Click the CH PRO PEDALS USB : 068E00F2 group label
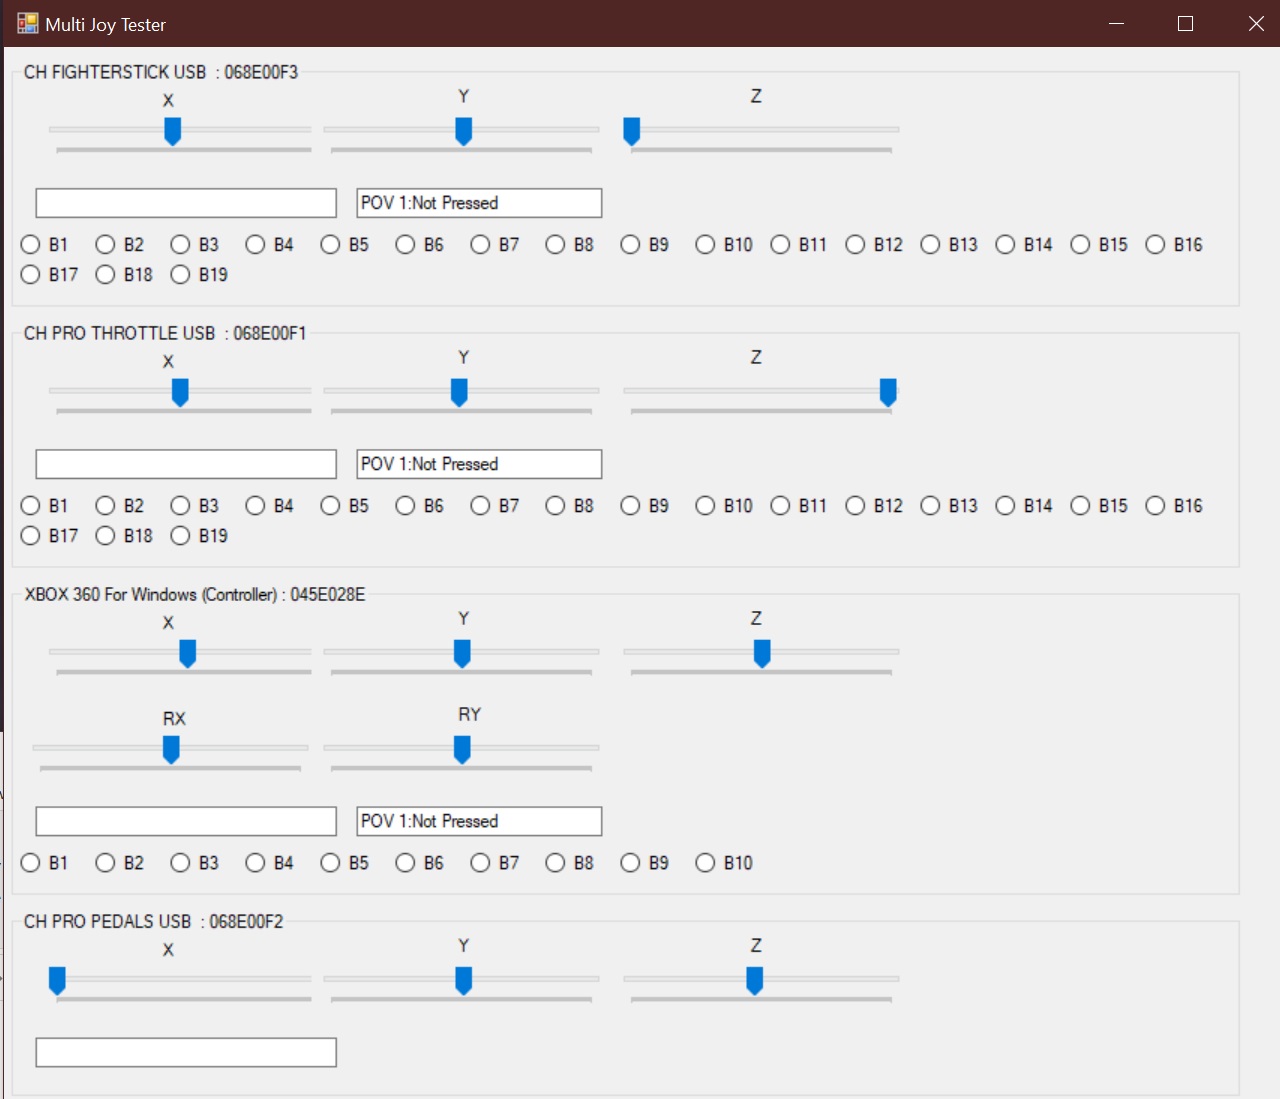1280x1099 pixels. tap(154, 921)
